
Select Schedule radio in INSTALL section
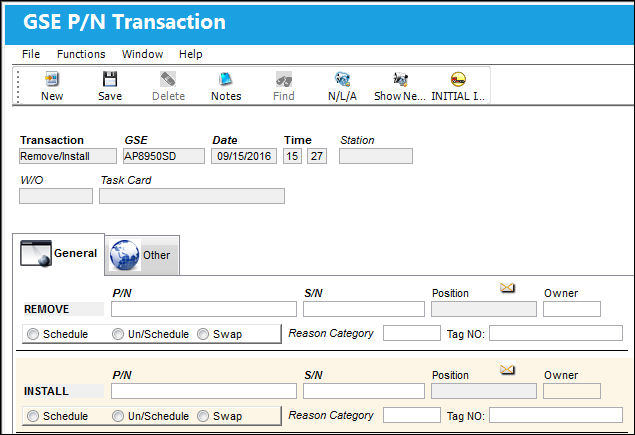point(33,416)
